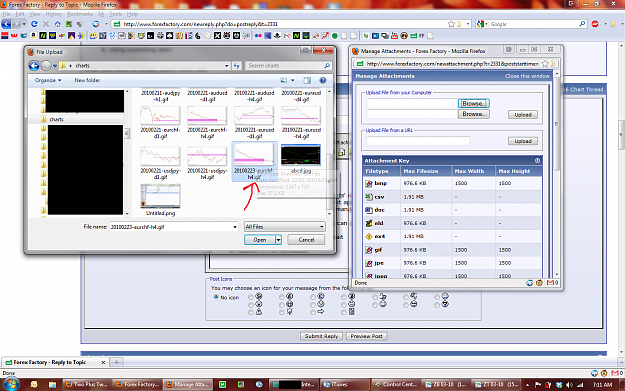
Task: Expand hidden tray icons arrow on taskbar
Action: click(x=527, y=385)
